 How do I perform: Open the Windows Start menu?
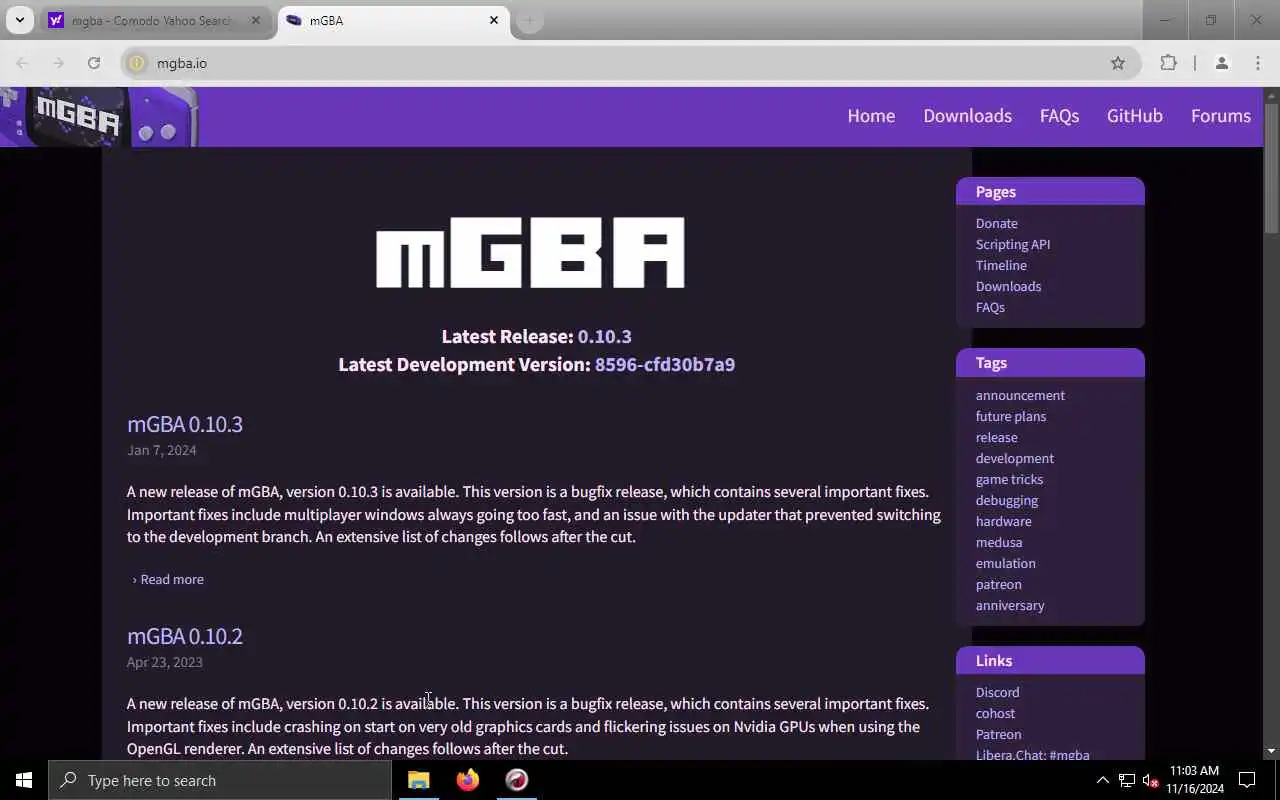[x=24, y=780]
